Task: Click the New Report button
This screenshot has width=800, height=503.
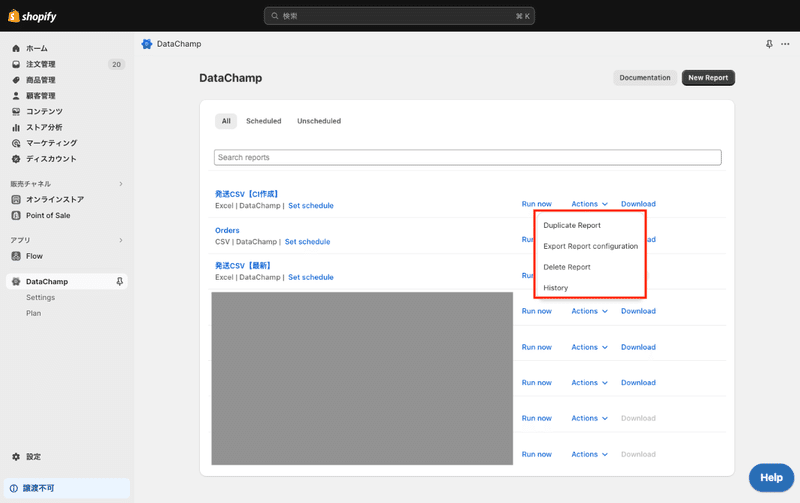Action: (x=708, y=78)
